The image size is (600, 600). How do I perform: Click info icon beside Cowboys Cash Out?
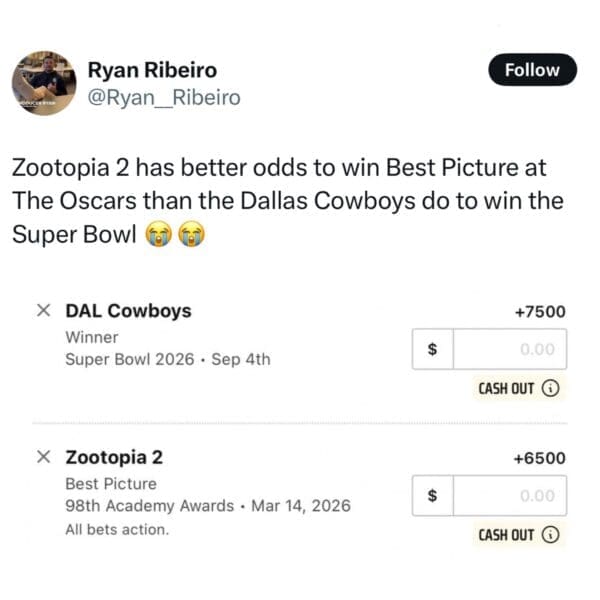[x=549, y=388]
